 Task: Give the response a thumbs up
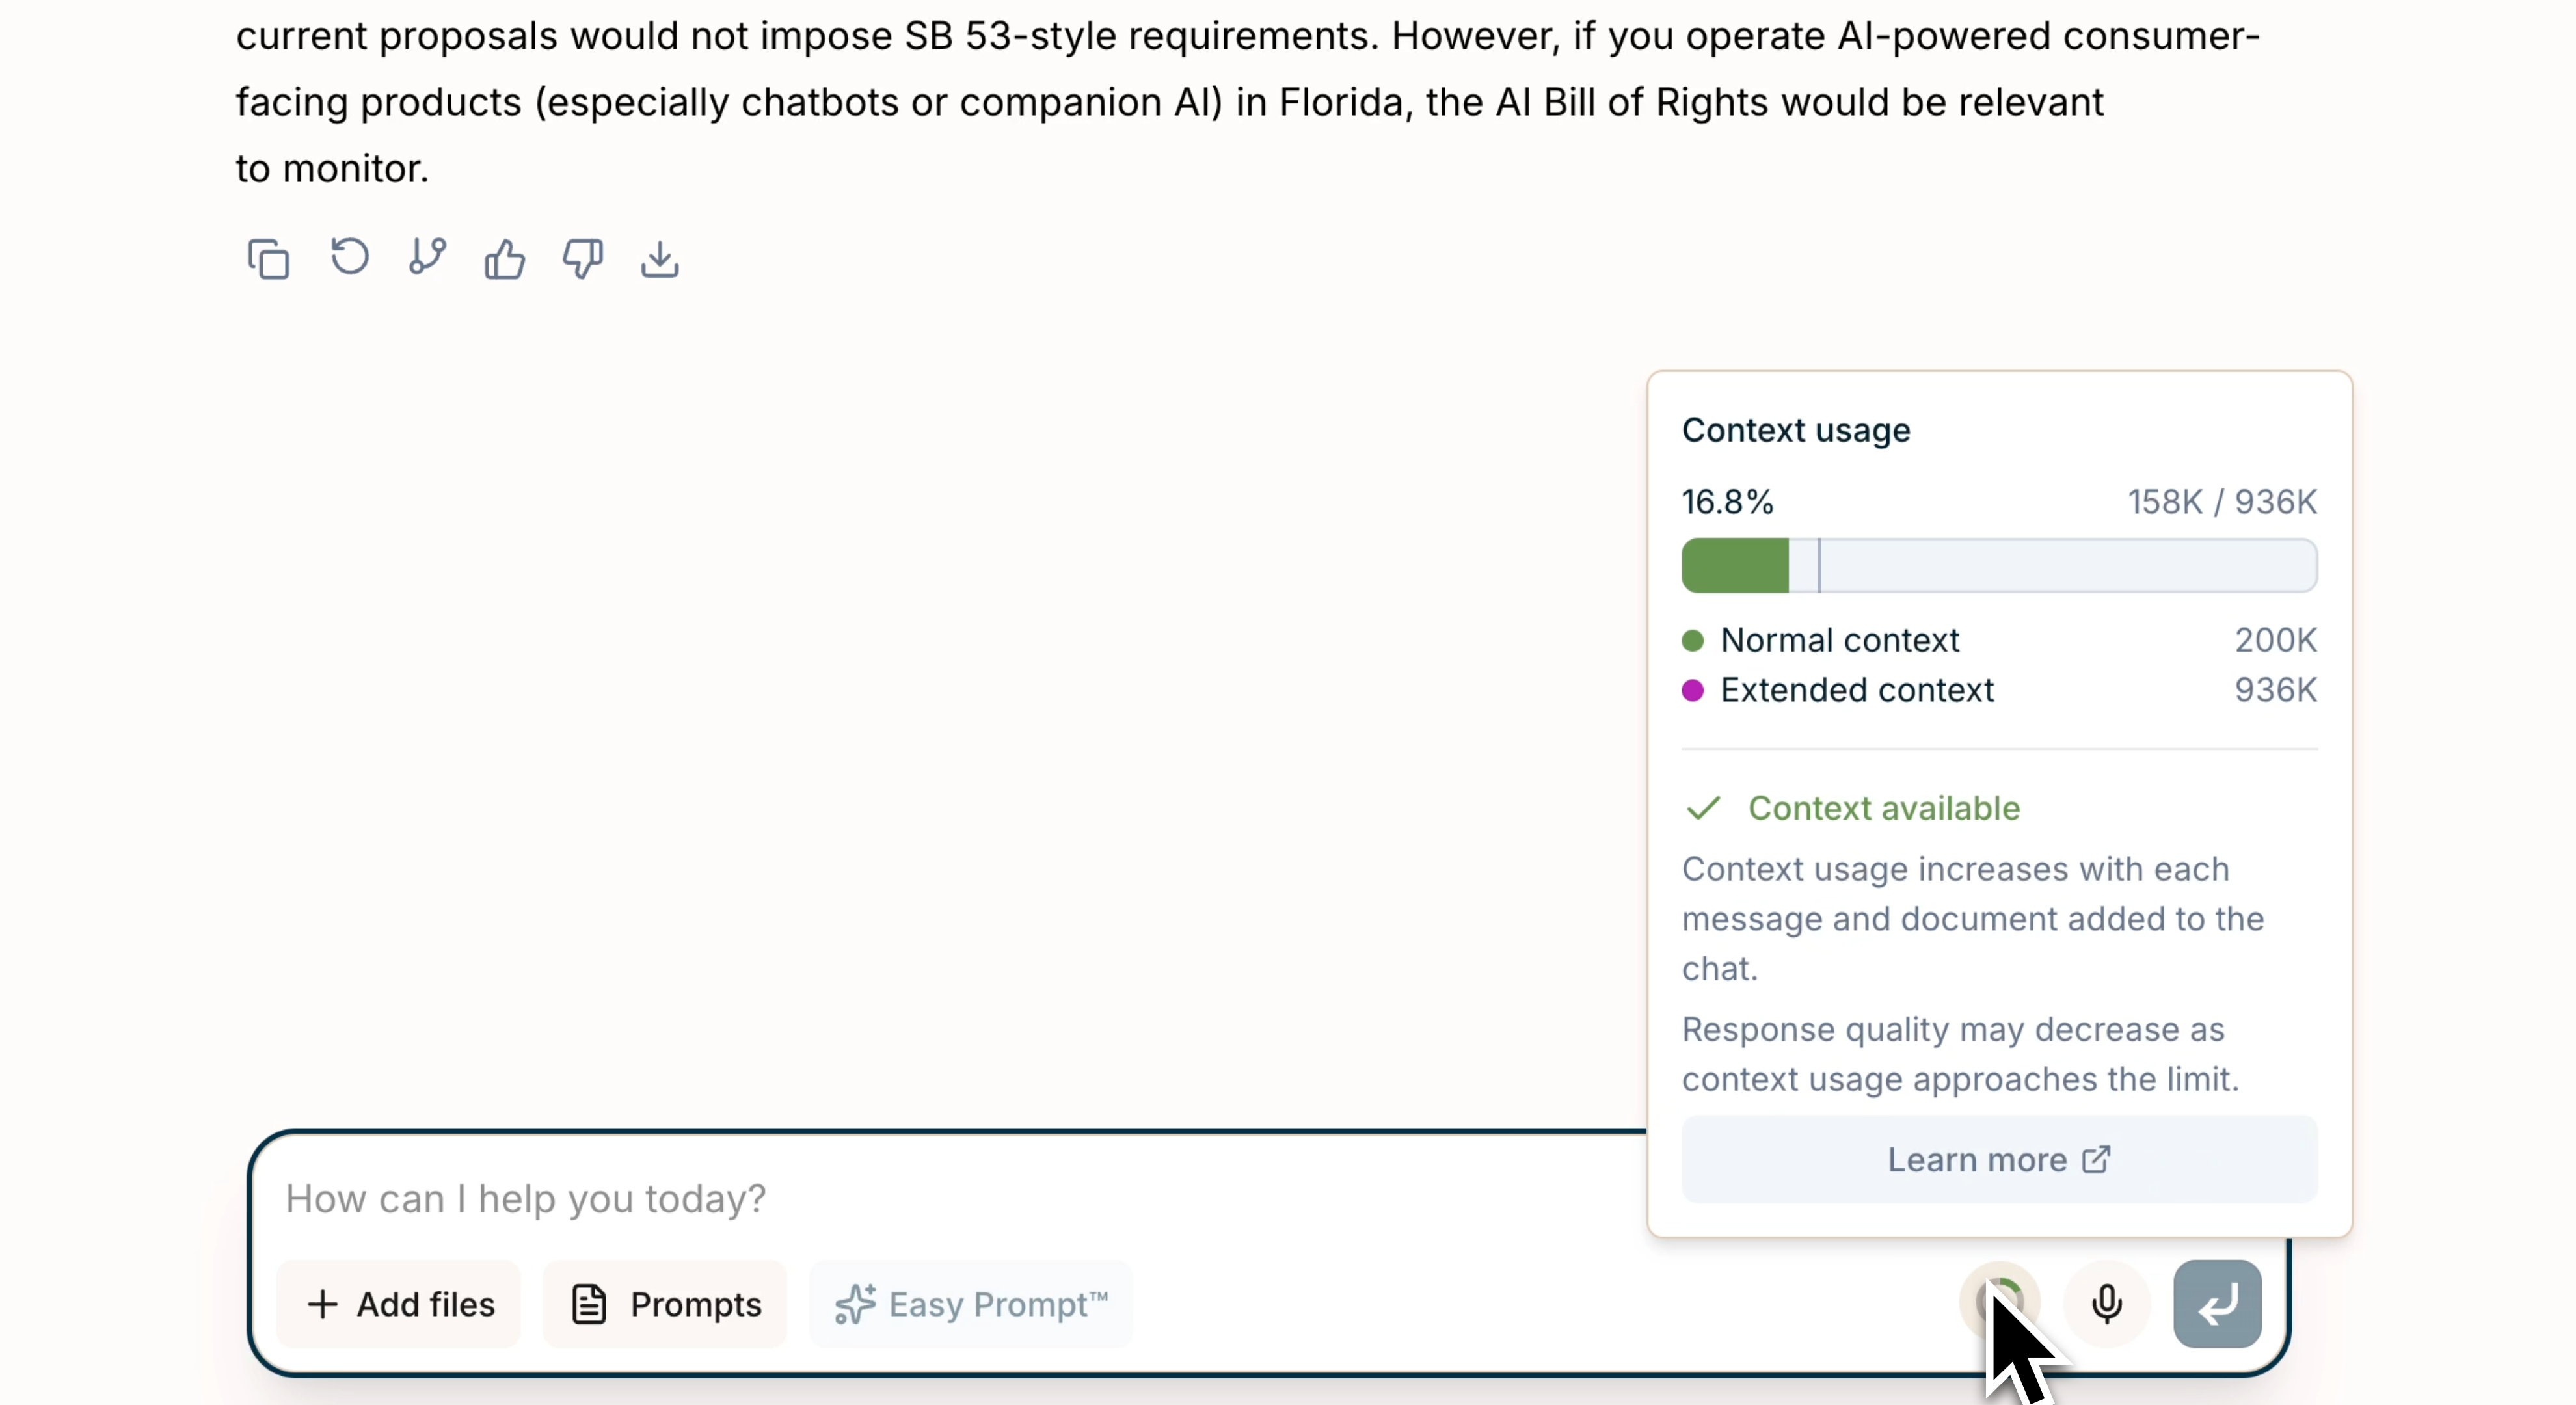coord(505,259)
